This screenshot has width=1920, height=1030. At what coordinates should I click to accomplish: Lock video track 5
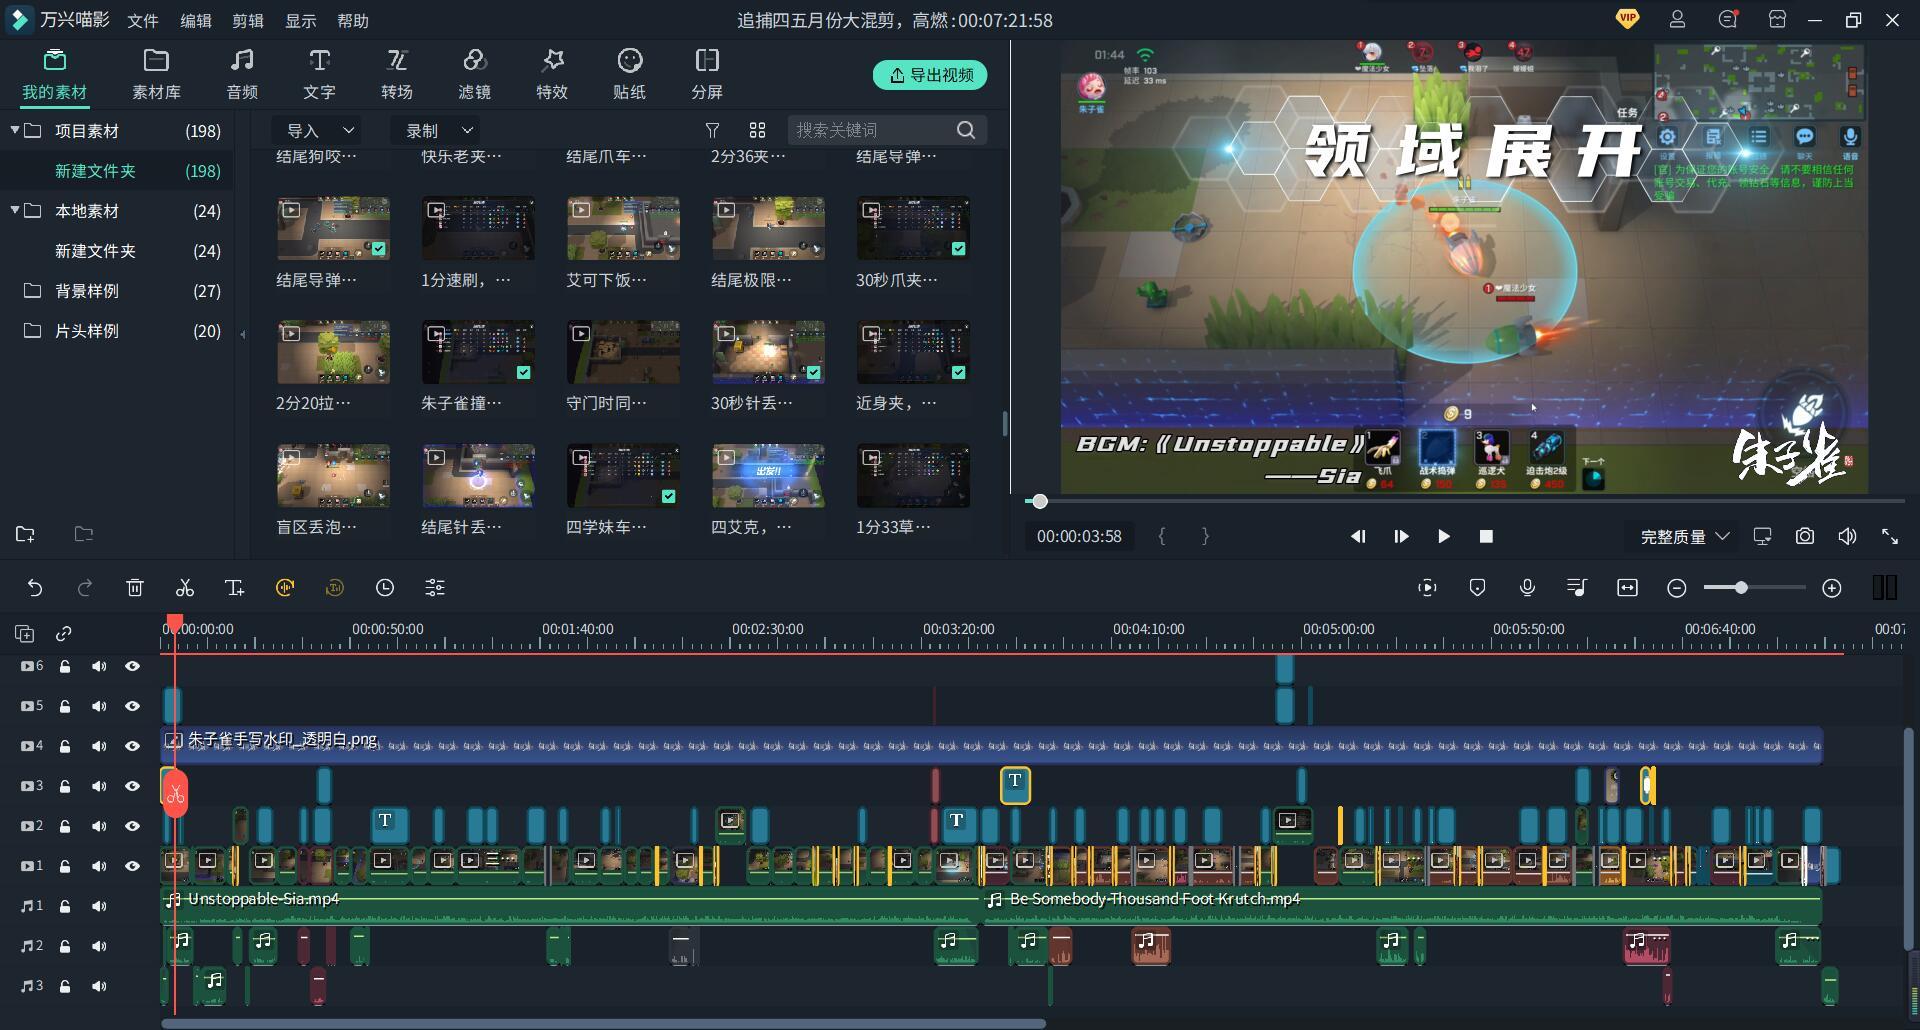click(65, 706)
